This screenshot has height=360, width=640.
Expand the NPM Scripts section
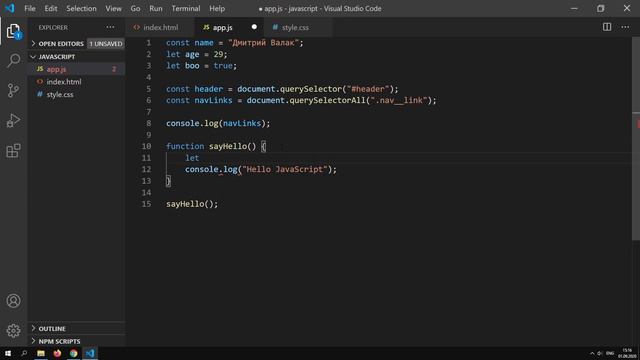(x=76, y=341)
